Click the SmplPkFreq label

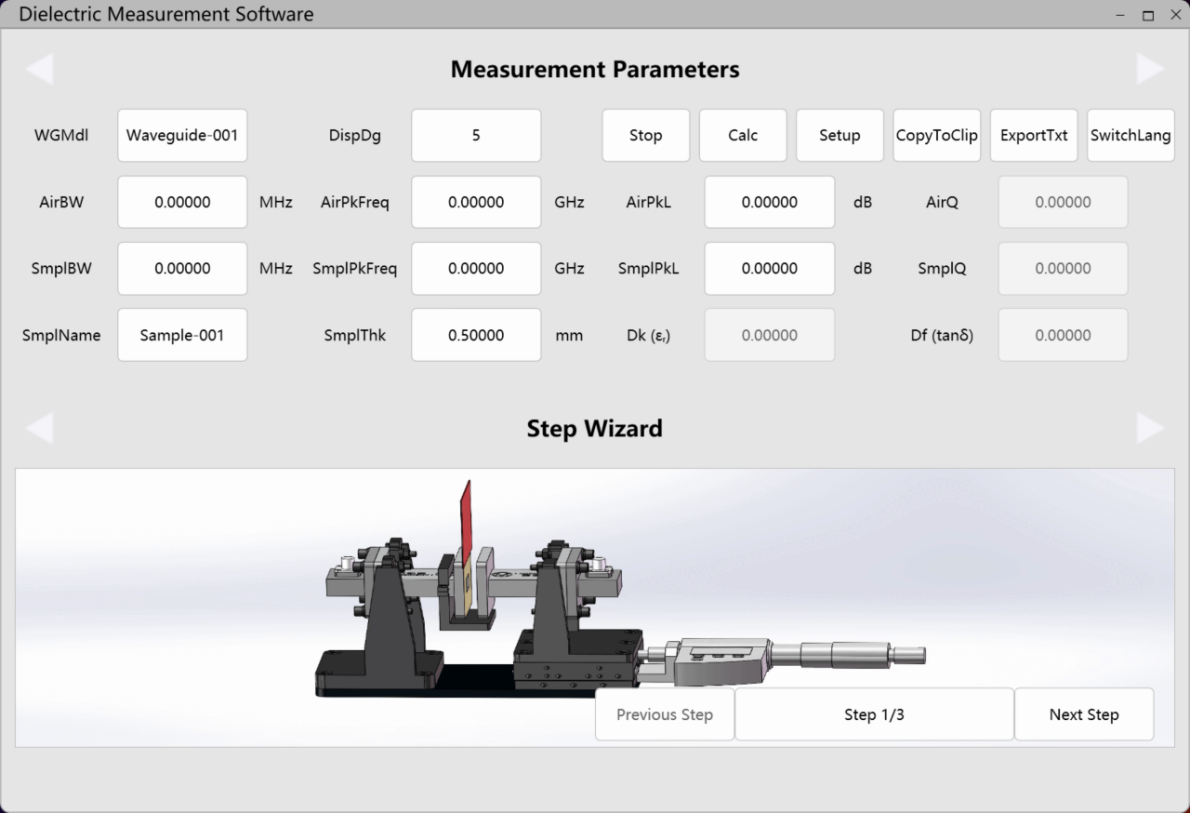click(x=354, y=268)
